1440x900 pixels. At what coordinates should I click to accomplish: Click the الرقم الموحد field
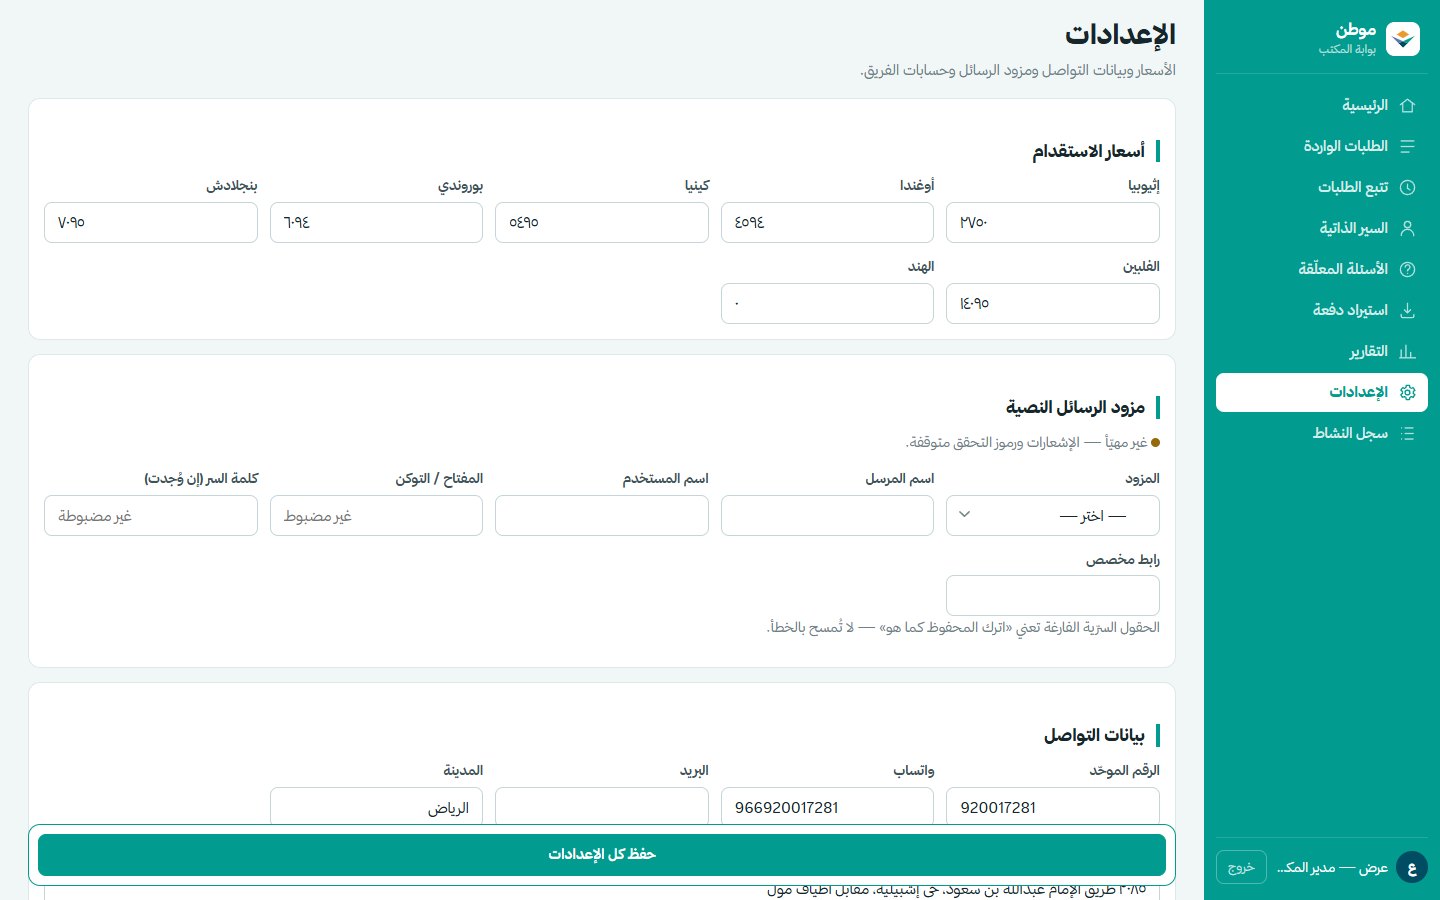pos(1053,806)
